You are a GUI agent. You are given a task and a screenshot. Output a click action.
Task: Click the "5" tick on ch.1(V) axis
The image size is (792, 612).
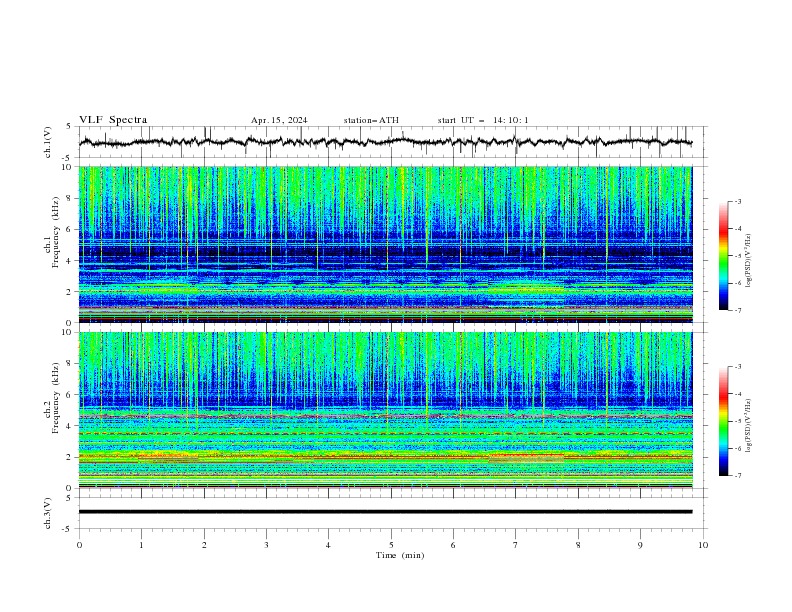pyautogui.click(x=68, y=127)
